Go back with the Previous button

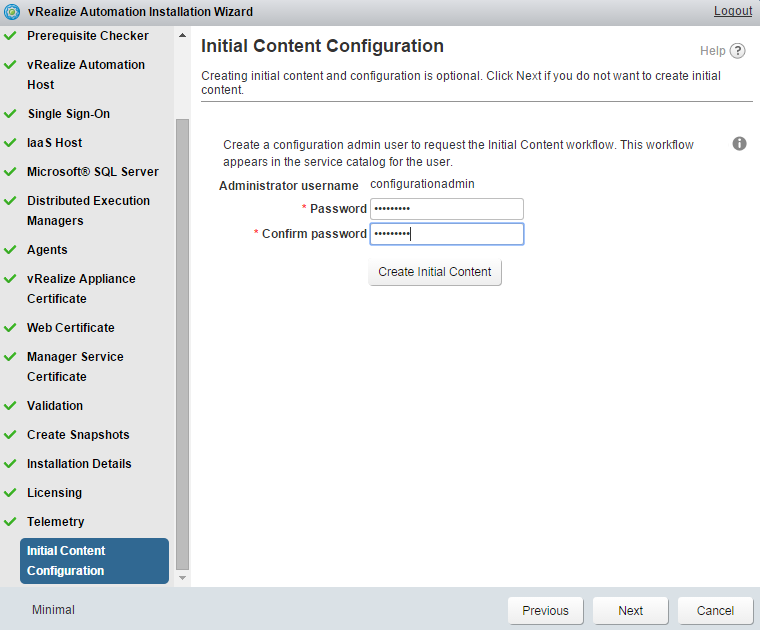545,611
